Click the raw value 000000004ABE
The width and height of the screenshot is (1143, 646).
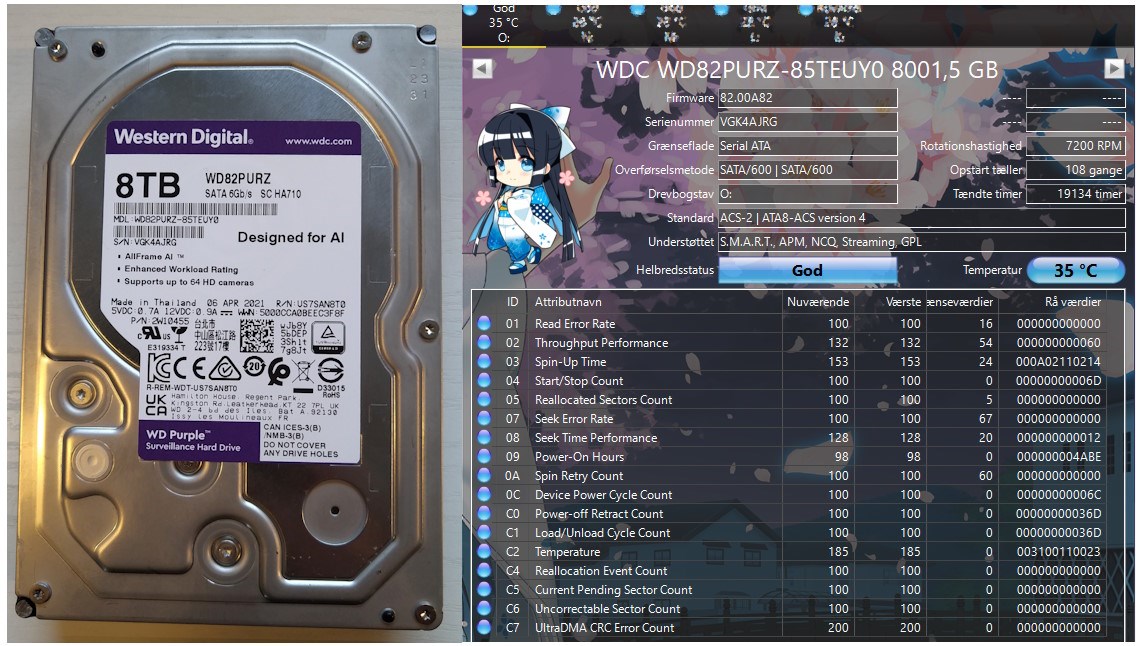pos(1058,456)
